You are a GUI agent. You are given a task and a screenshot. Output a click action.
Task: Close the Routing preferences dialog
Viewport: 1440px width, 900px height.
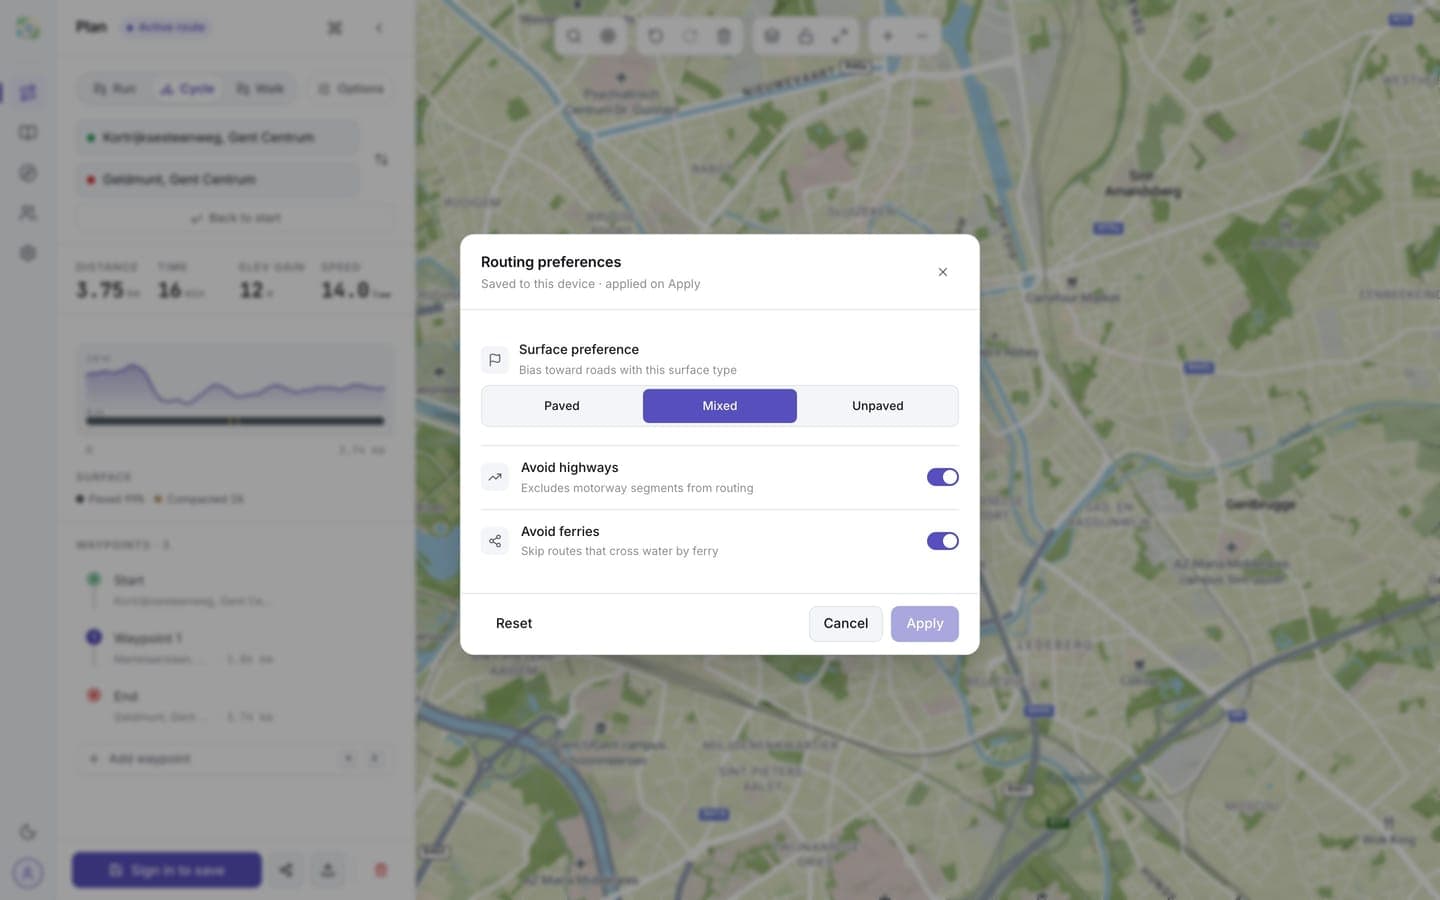click(942, 272)
